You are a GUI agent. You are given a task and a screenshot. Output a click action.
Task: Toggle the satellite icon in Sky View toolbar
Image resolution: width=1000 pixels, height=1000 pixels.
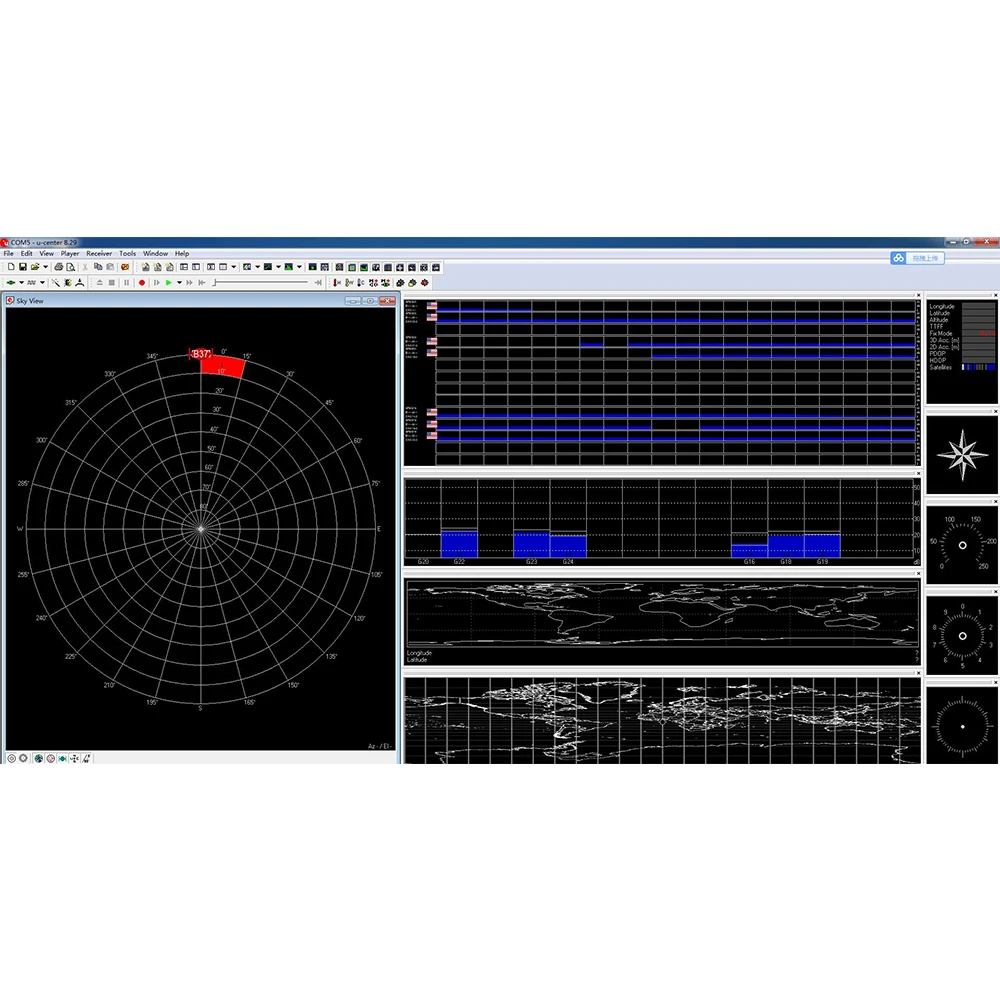[x=62, y=758]
